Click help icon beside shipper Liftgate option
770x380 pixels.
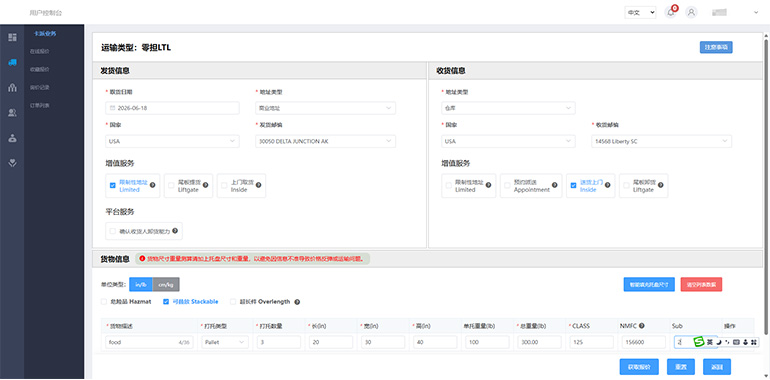point(205,185)
